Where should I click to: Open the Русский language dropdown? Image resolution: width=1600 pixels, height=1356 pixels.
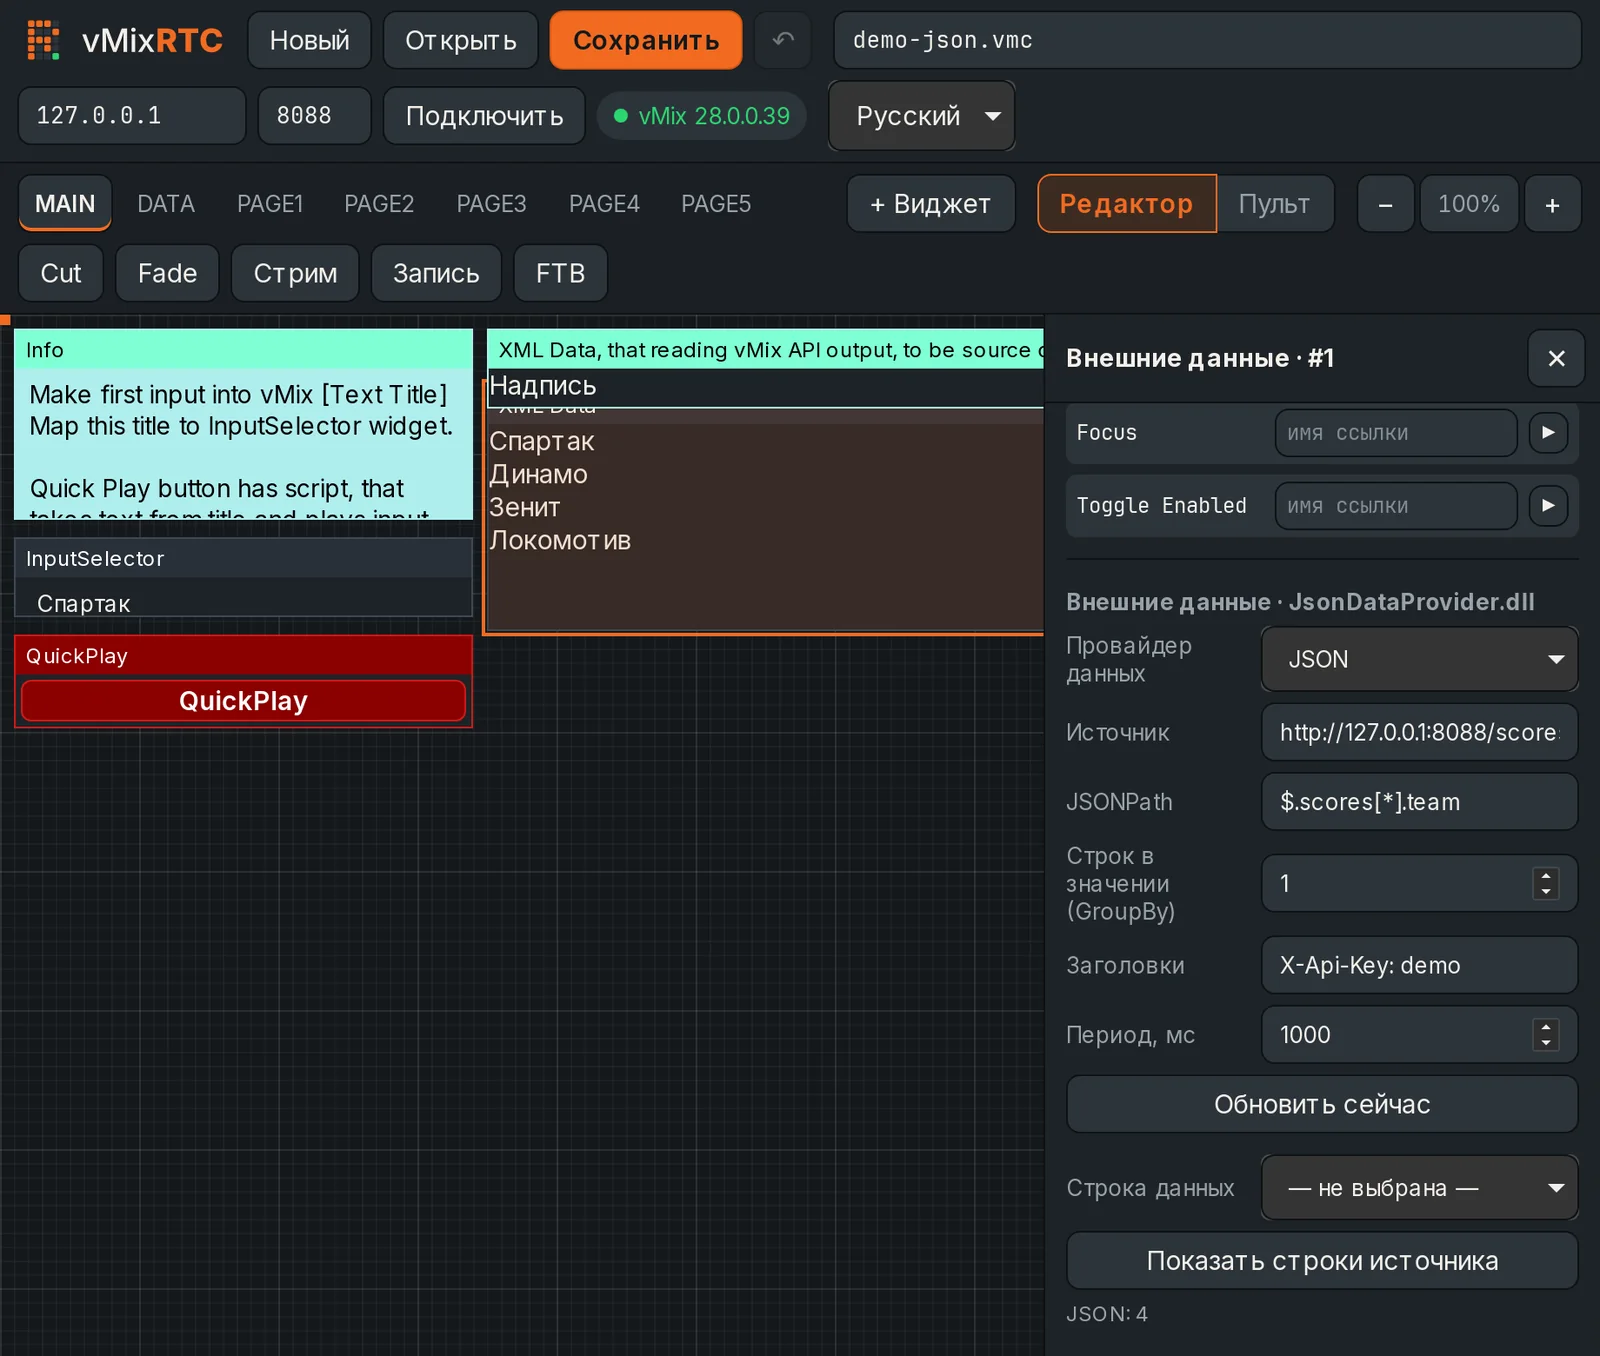click(x=921, y=116)
